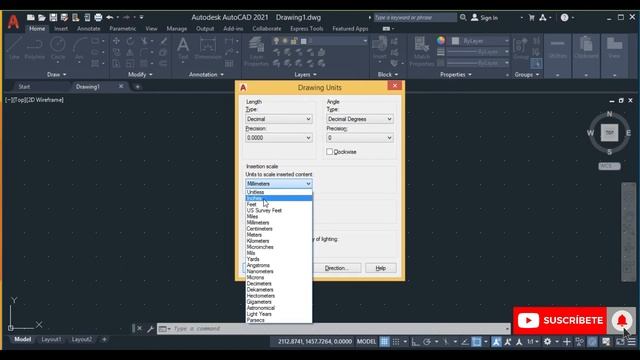Select the Rotate tool in Modify panel
The height and width of the screenshot is (360, 640).
click(130, 41)
